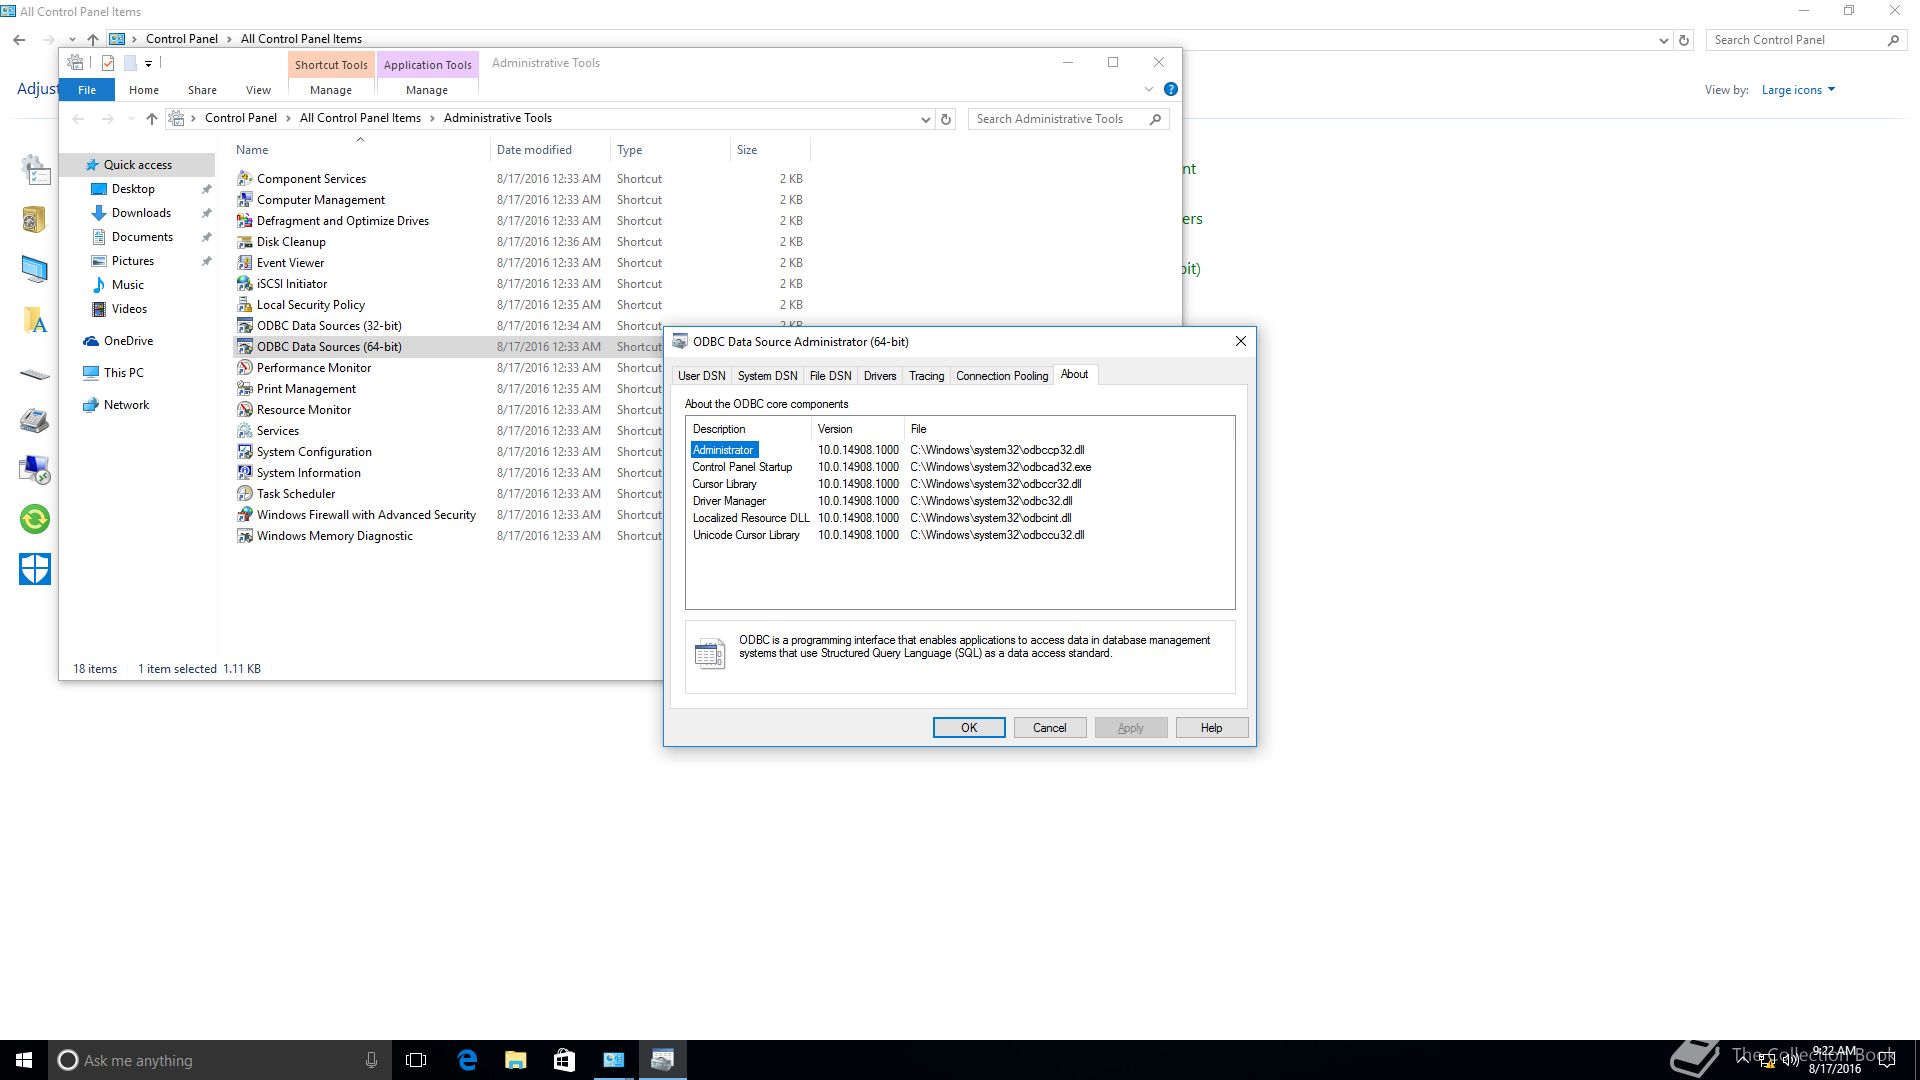
Task: Select System Configuration icon
Action: pyautogui.click(x=244, y=452)
